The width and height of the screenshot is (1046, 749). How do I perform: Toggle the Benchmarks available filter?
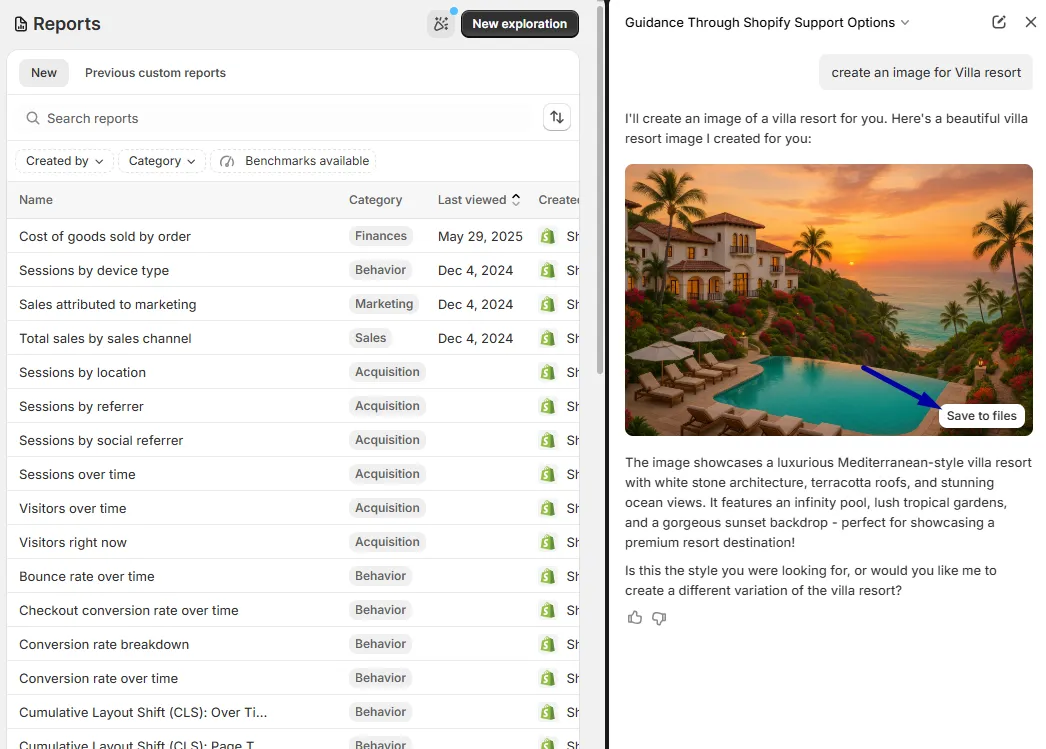tap(294, 161)
